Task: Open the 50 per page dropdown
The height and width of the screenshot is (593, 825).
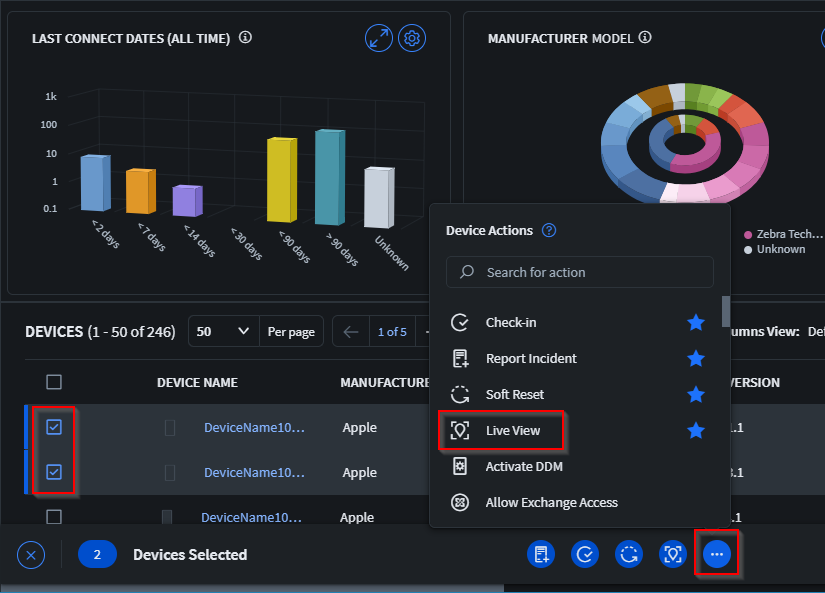Action: (x=223, y=332)
